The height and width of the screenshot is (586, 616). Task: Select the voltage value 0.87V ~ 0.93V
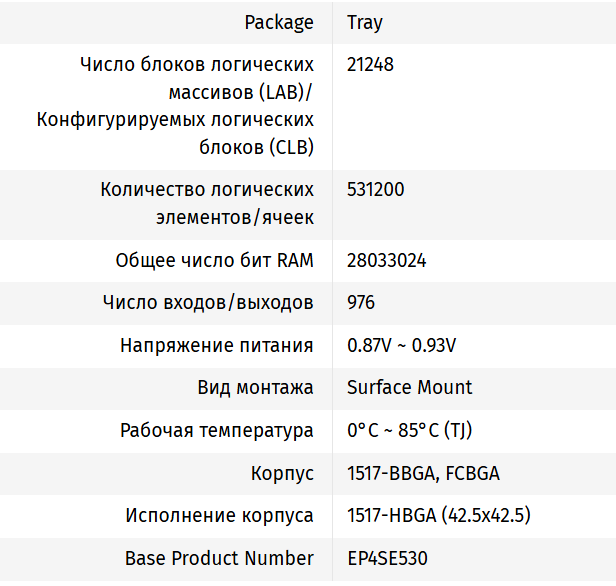coord(402,346)
